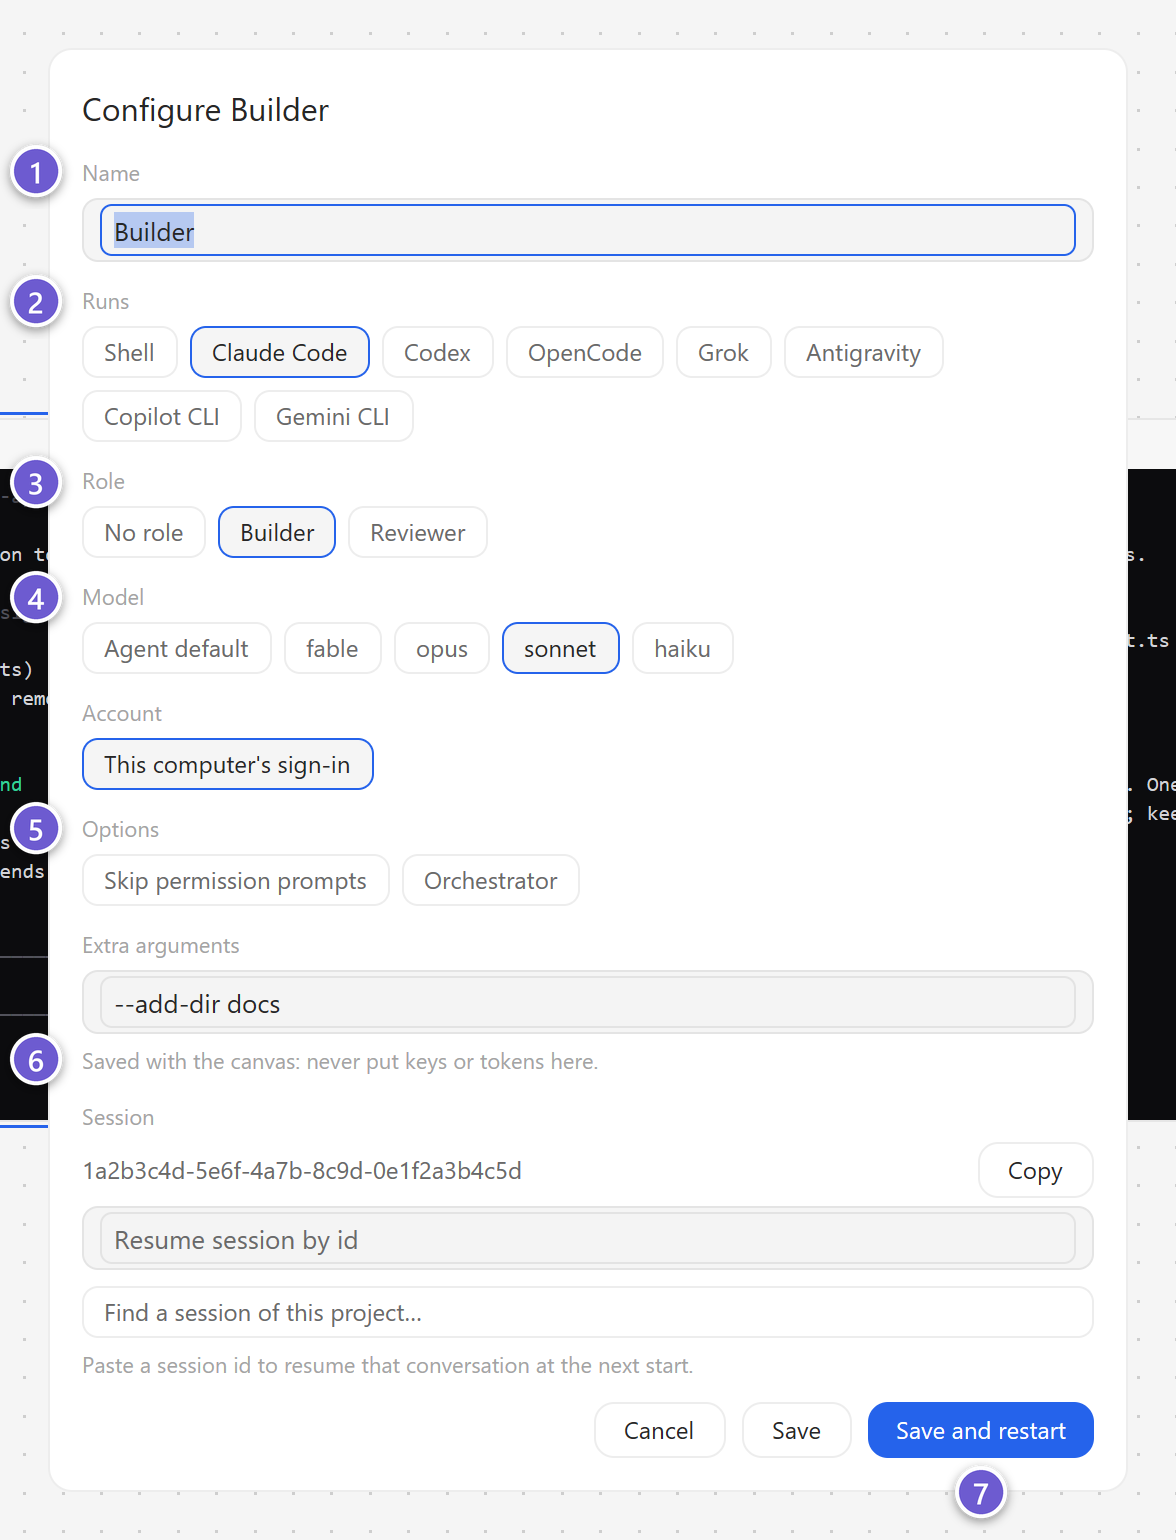
Task: Click the Extra arguments field
Action: (x=588, y=1003)
